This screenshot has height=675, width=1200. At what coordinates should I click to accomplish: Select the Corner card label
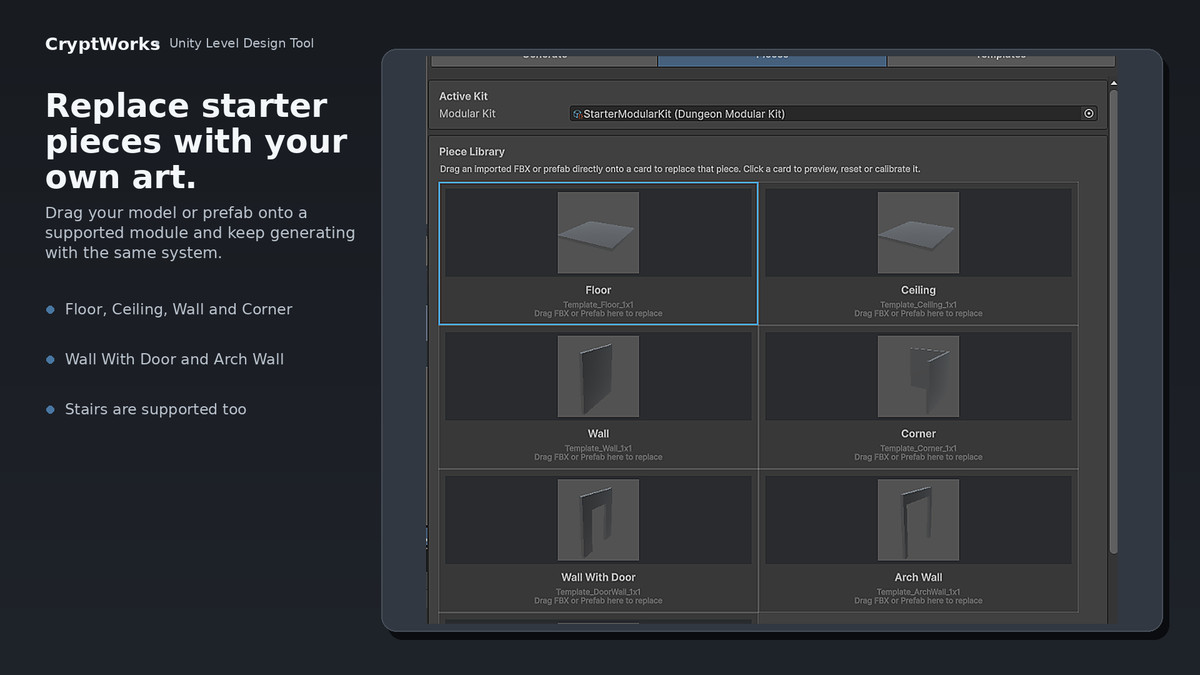(x=918, y=434)
